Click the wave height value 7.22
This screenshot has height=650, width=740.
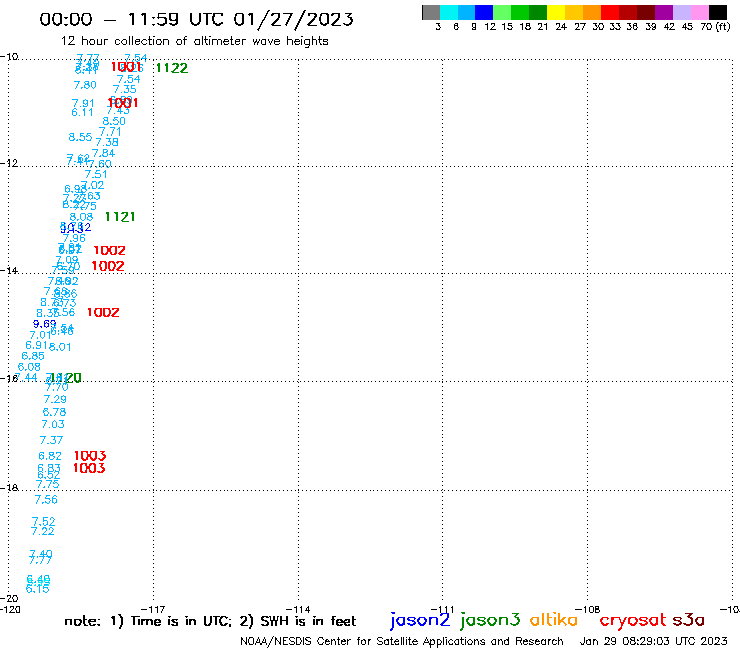(43, 531)
